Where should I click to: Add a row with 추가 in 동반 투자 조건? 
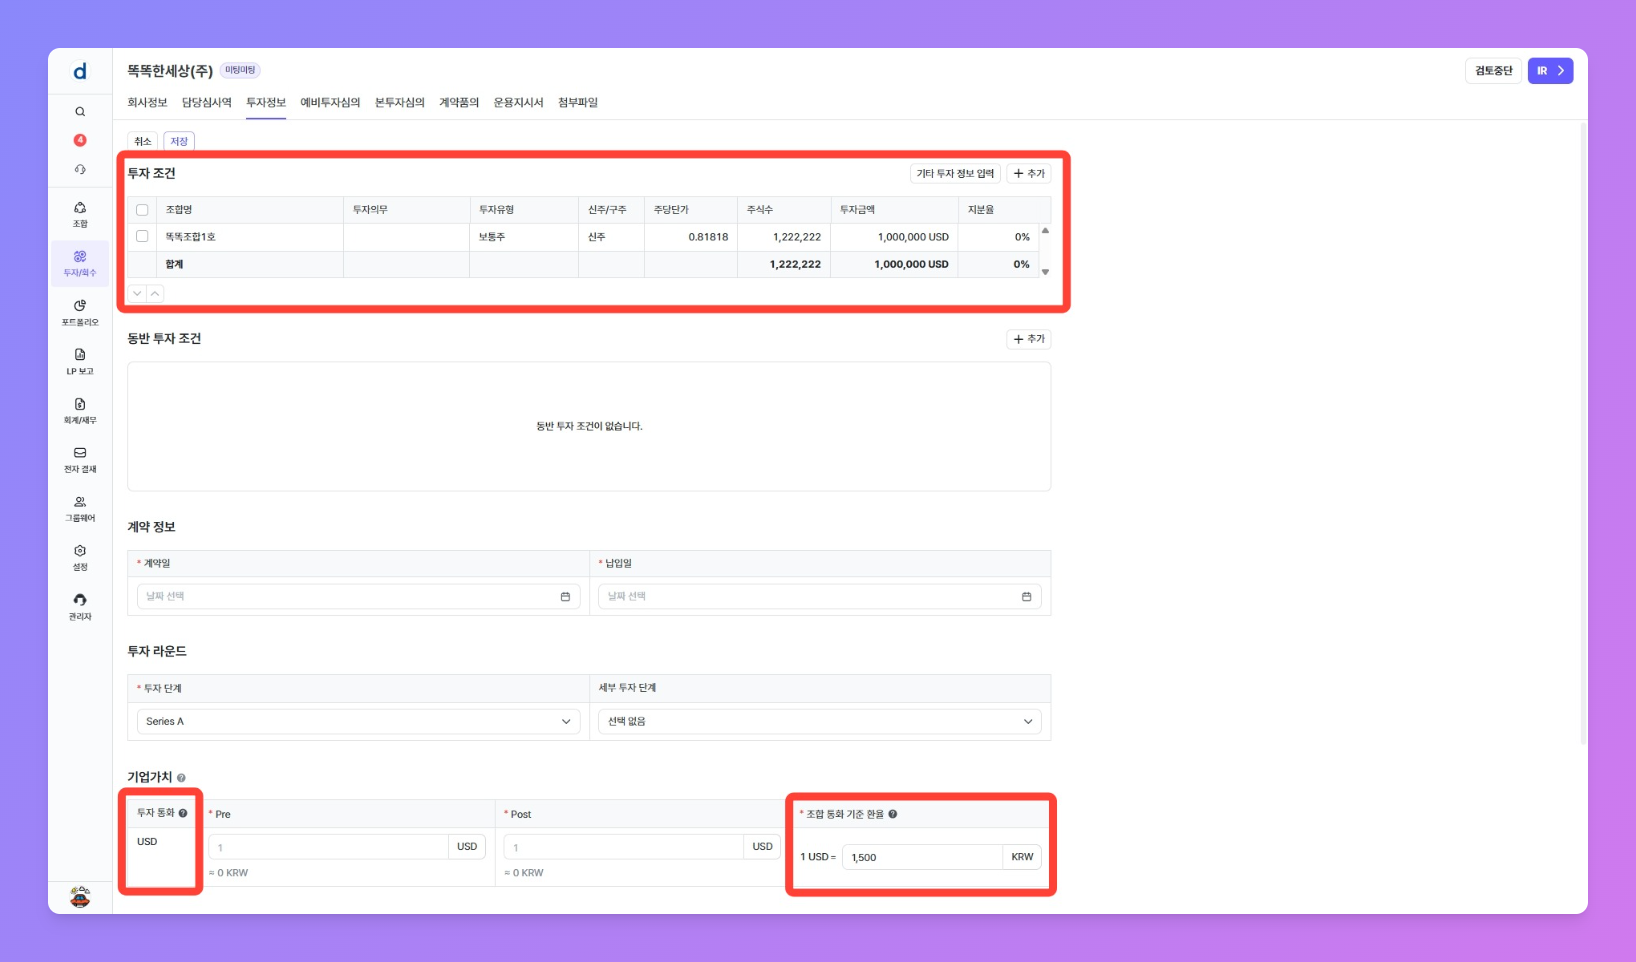[x=1029, y=339]
